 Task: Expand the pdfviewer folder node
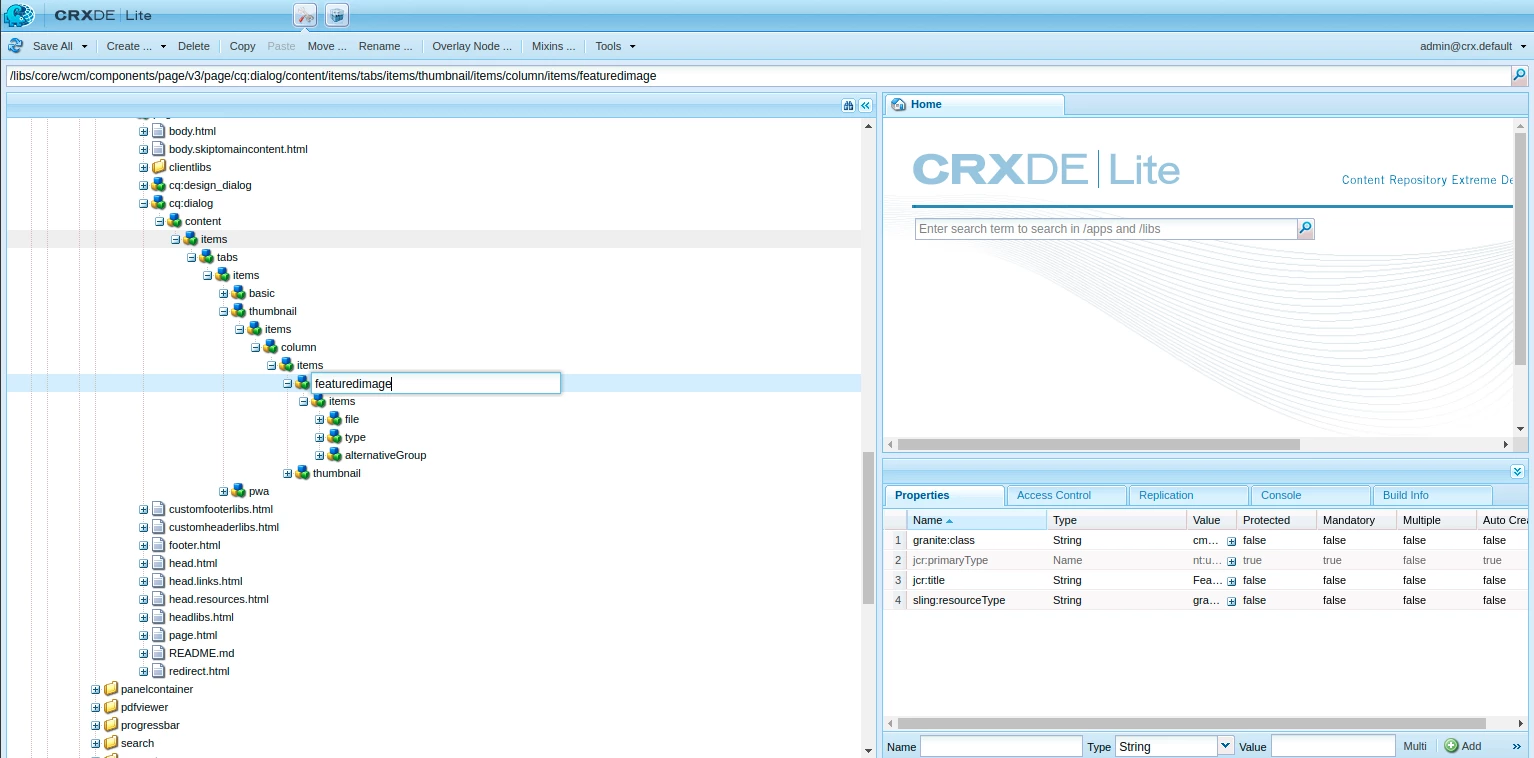pos(95,707)
